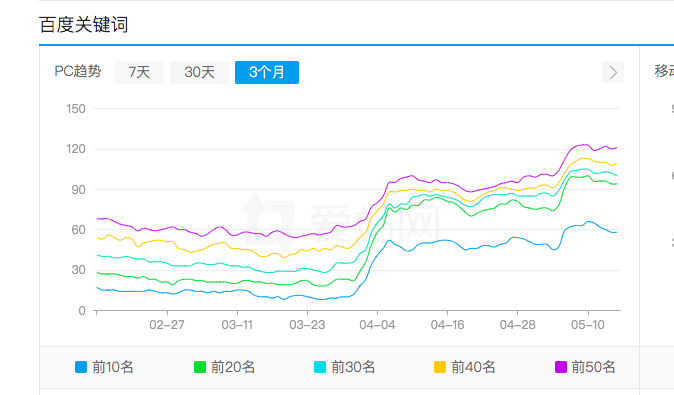Click the 05-10 date tick on x-axis

point(588,325)
